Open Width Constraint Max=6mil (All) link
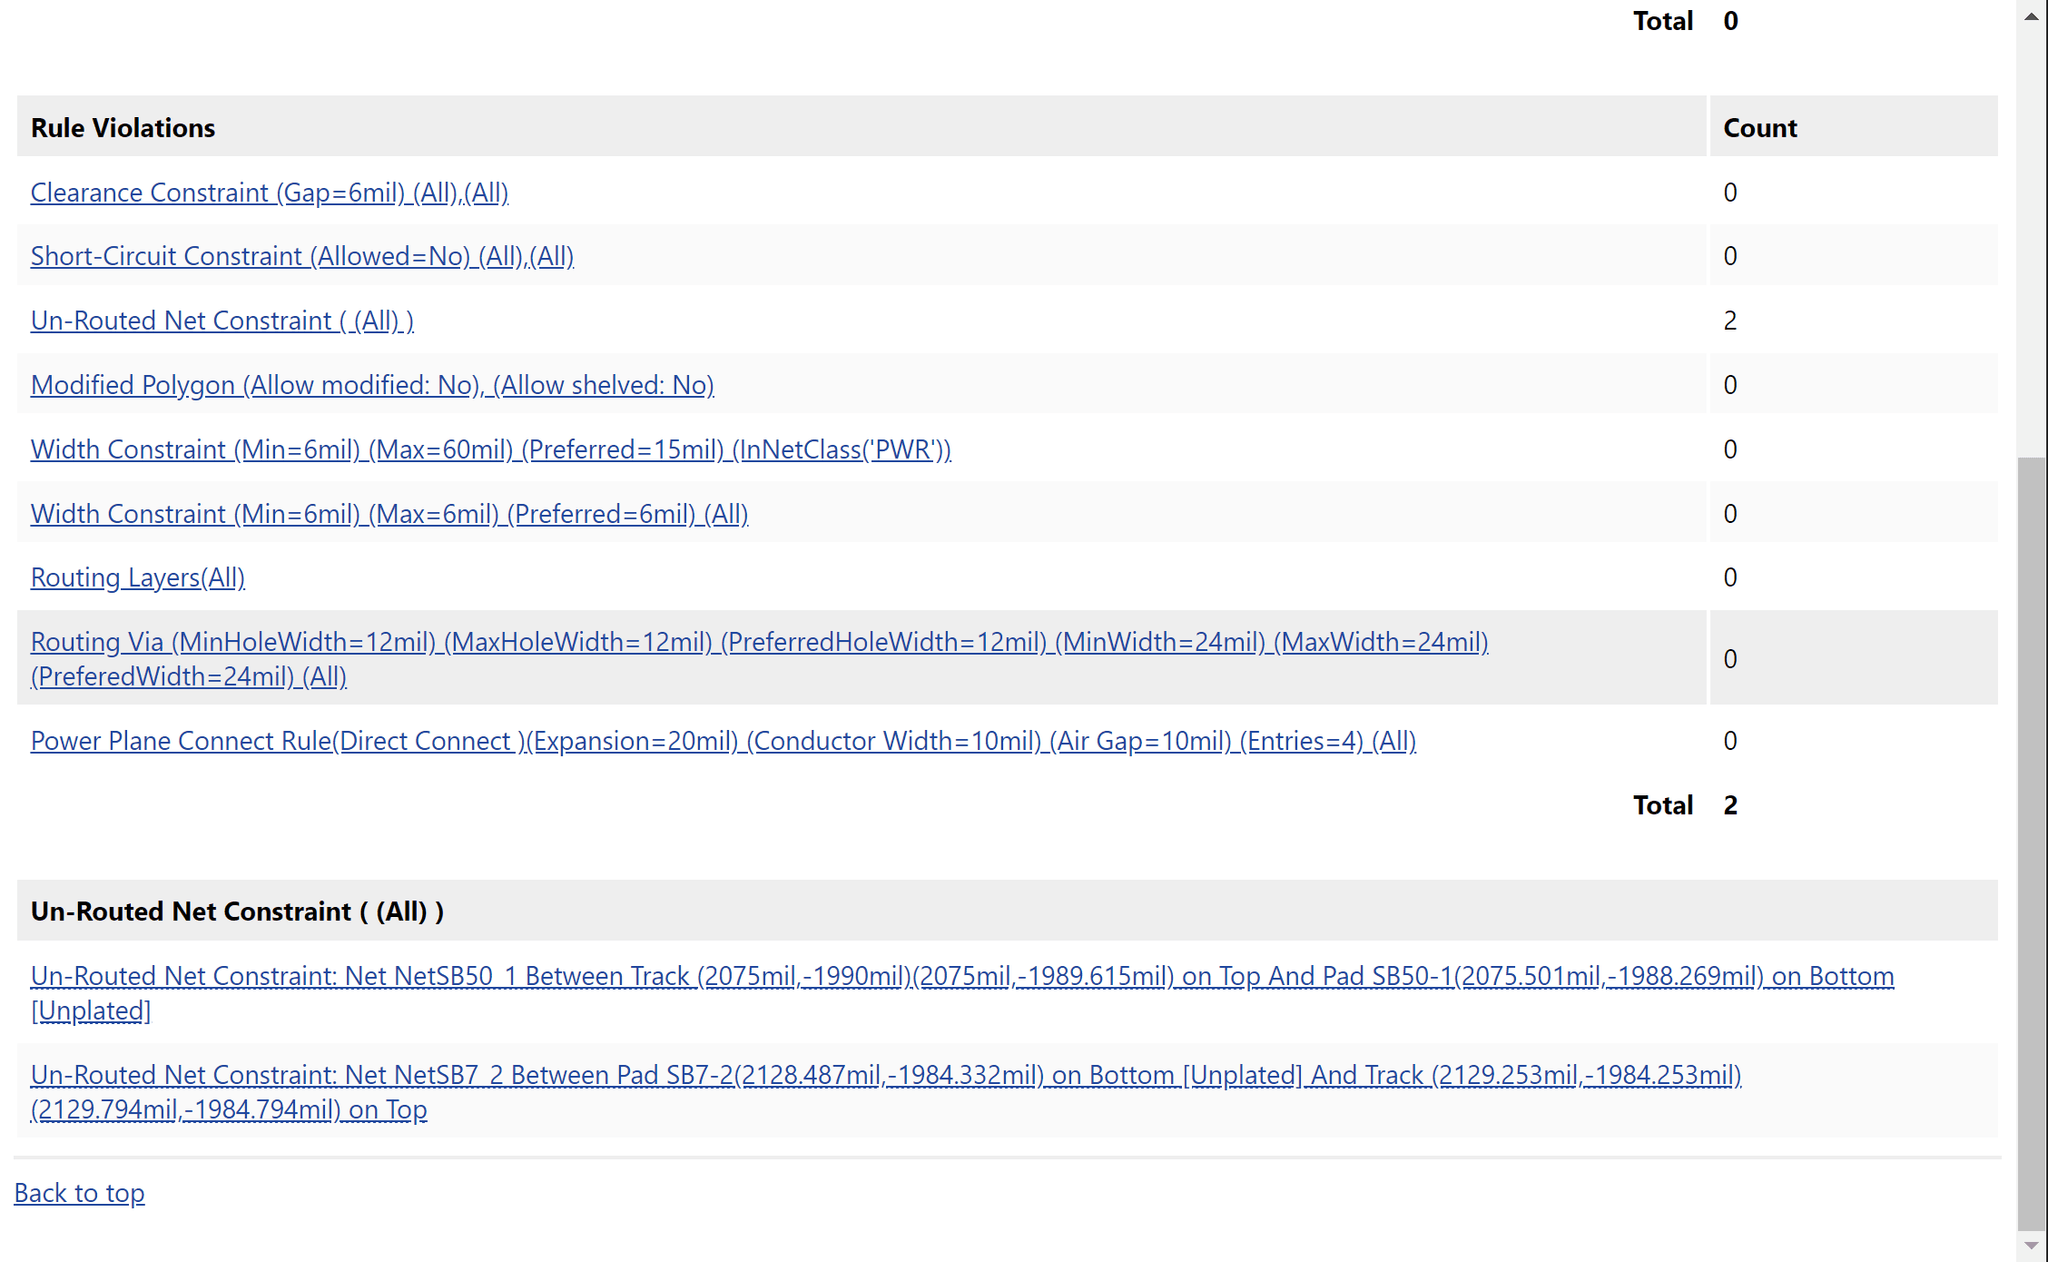The height and width of the screenshot is (1262, 2048). [389, 513]
